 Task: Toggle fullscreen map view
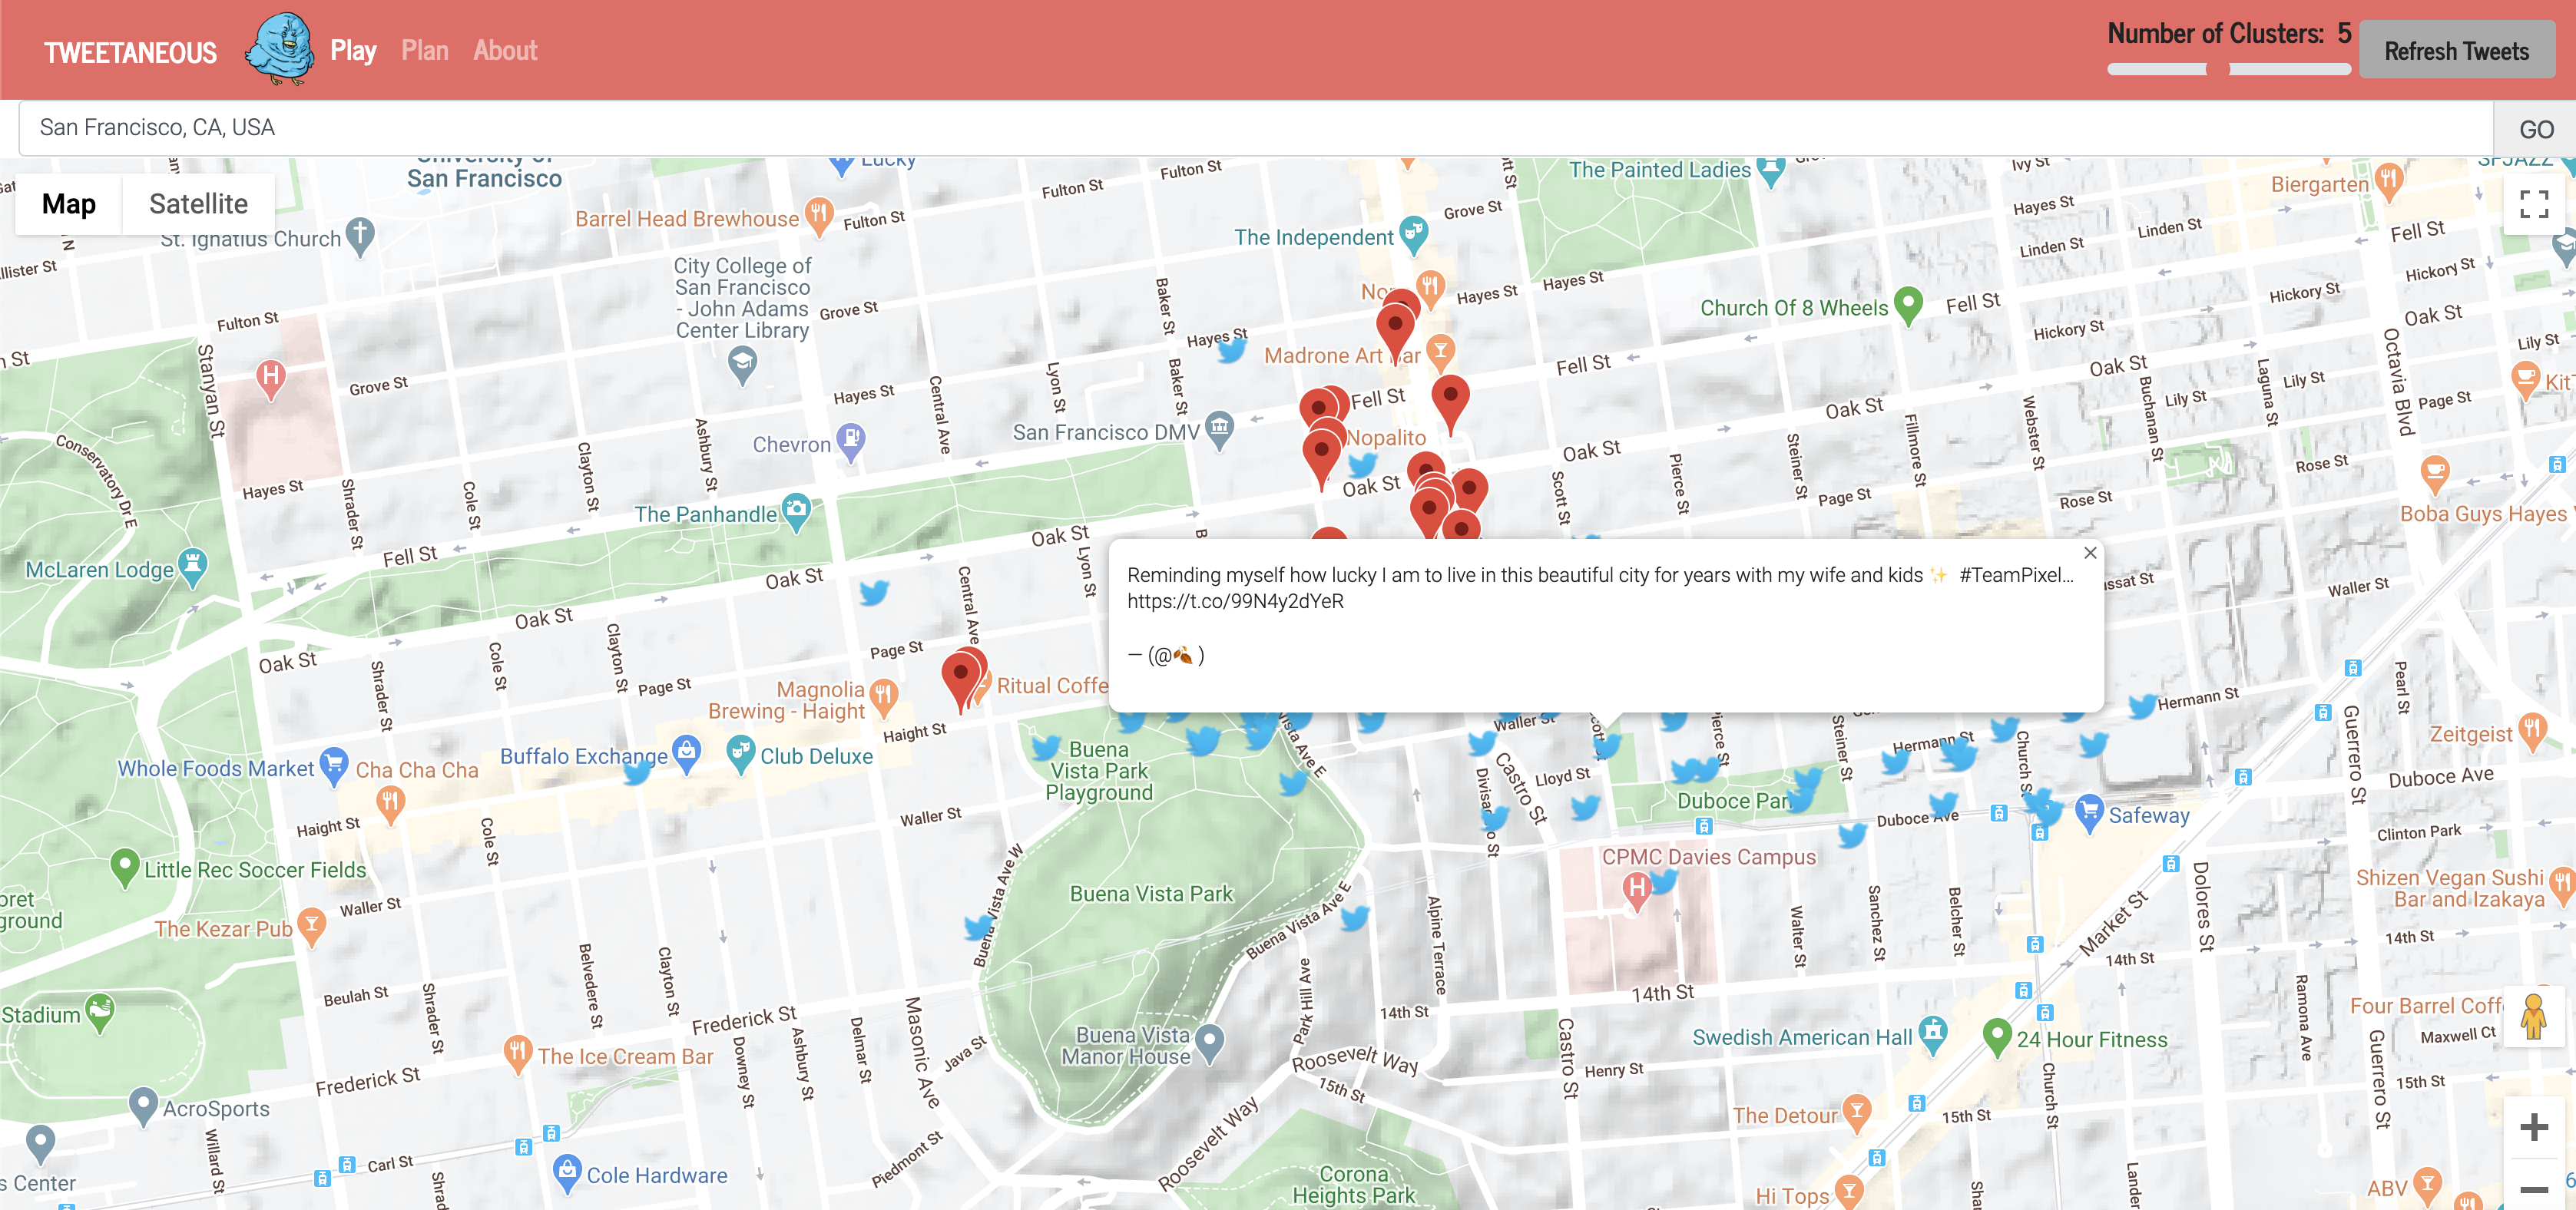click(2533, 204)
